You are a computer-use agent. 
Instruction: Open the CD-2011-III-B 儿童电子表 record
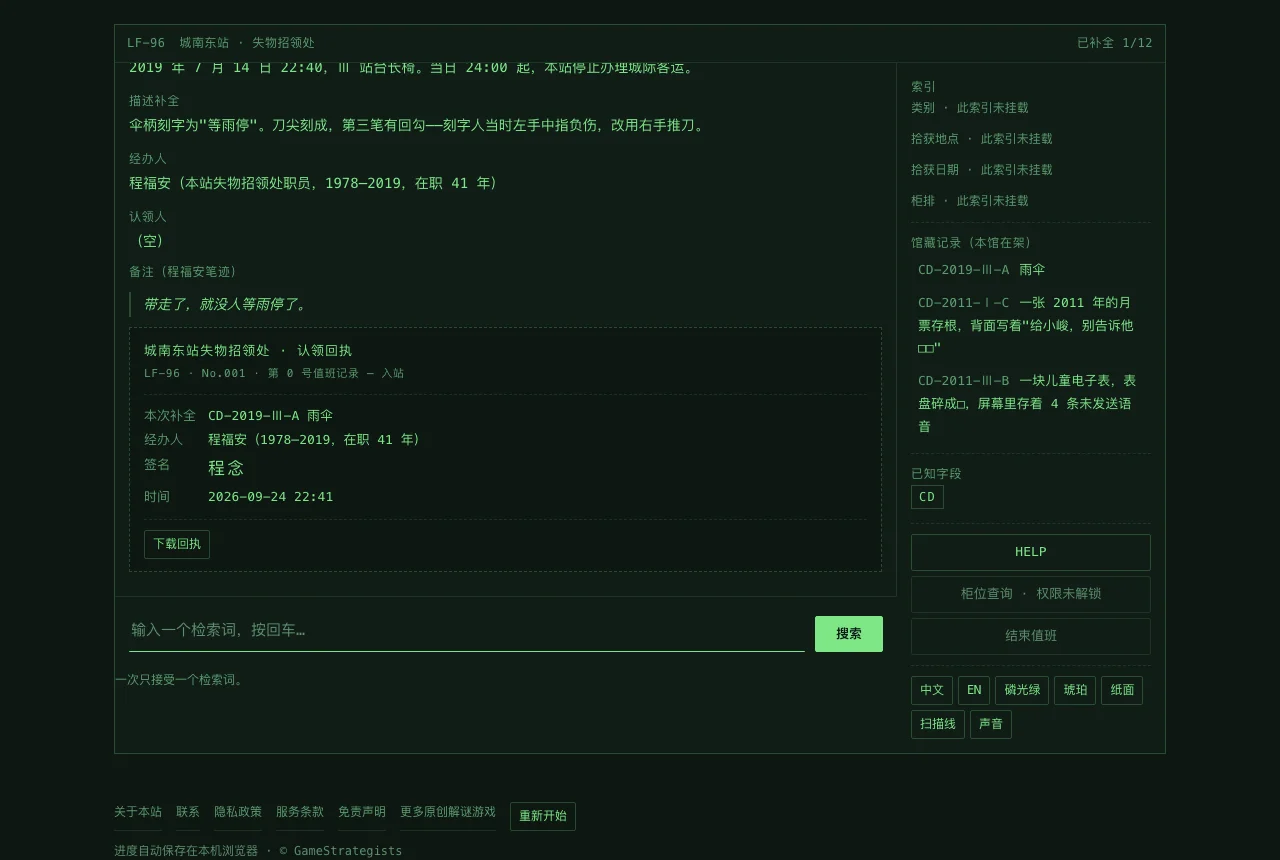point(1031,403)
